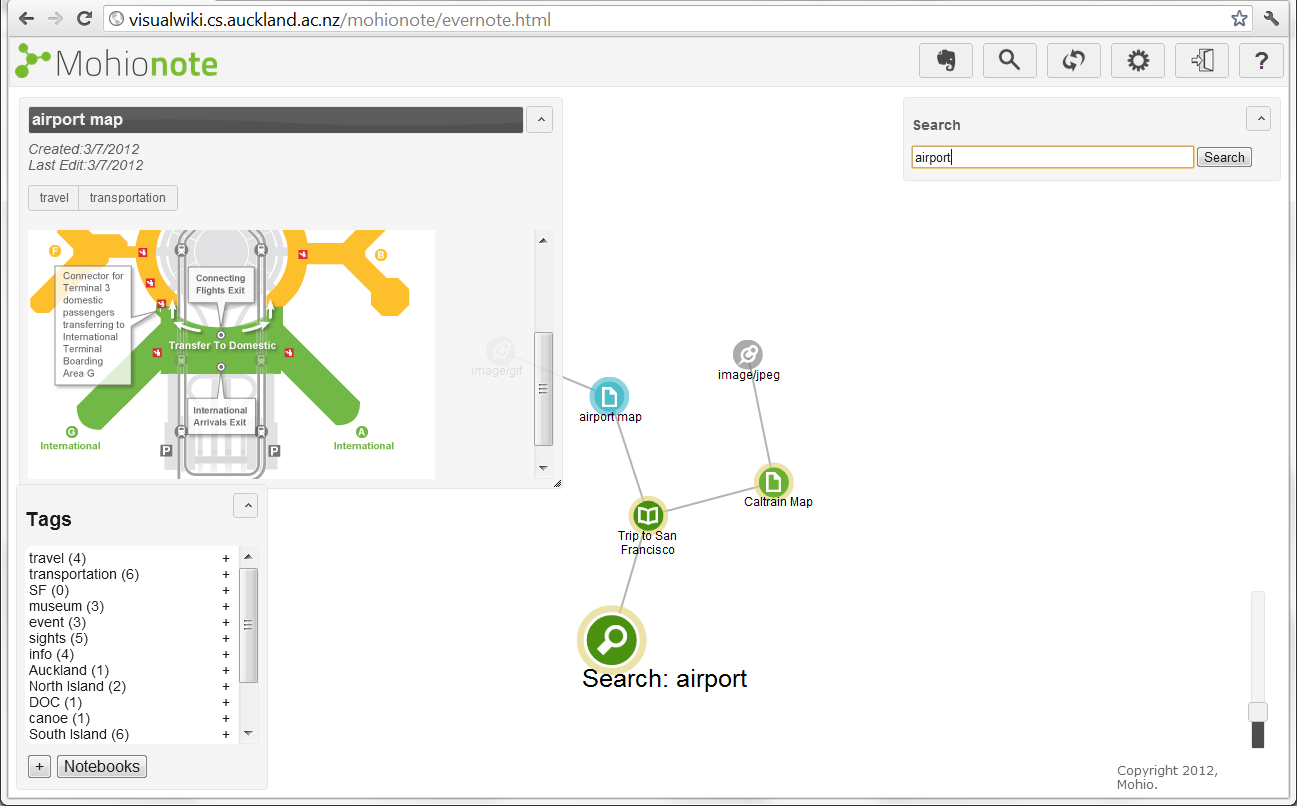Select the SF (0) tag
The image size is (1297, 806).
point(49,590)
